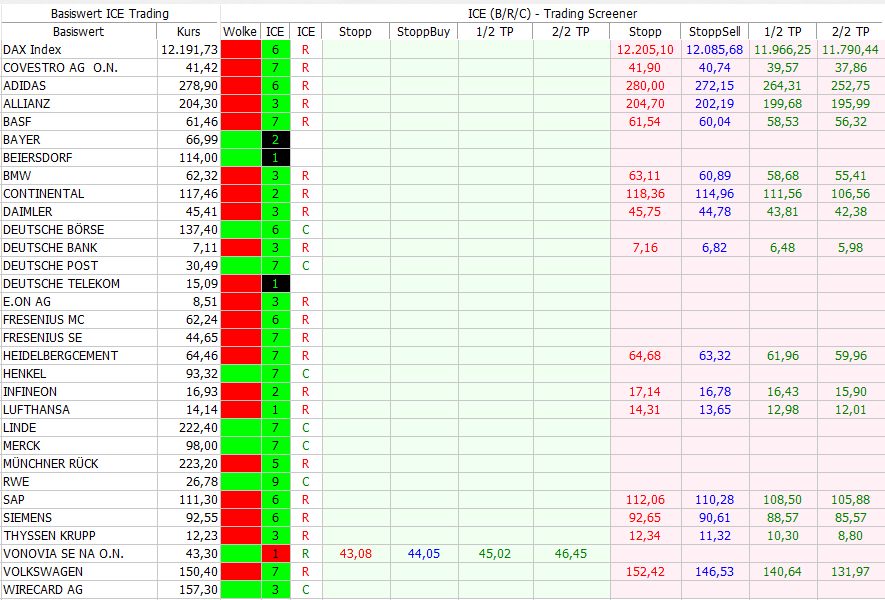Select Deutsche Bank's stop value 7,16
885x600 pixels.
pyautogui.click(x=645, y=248)
